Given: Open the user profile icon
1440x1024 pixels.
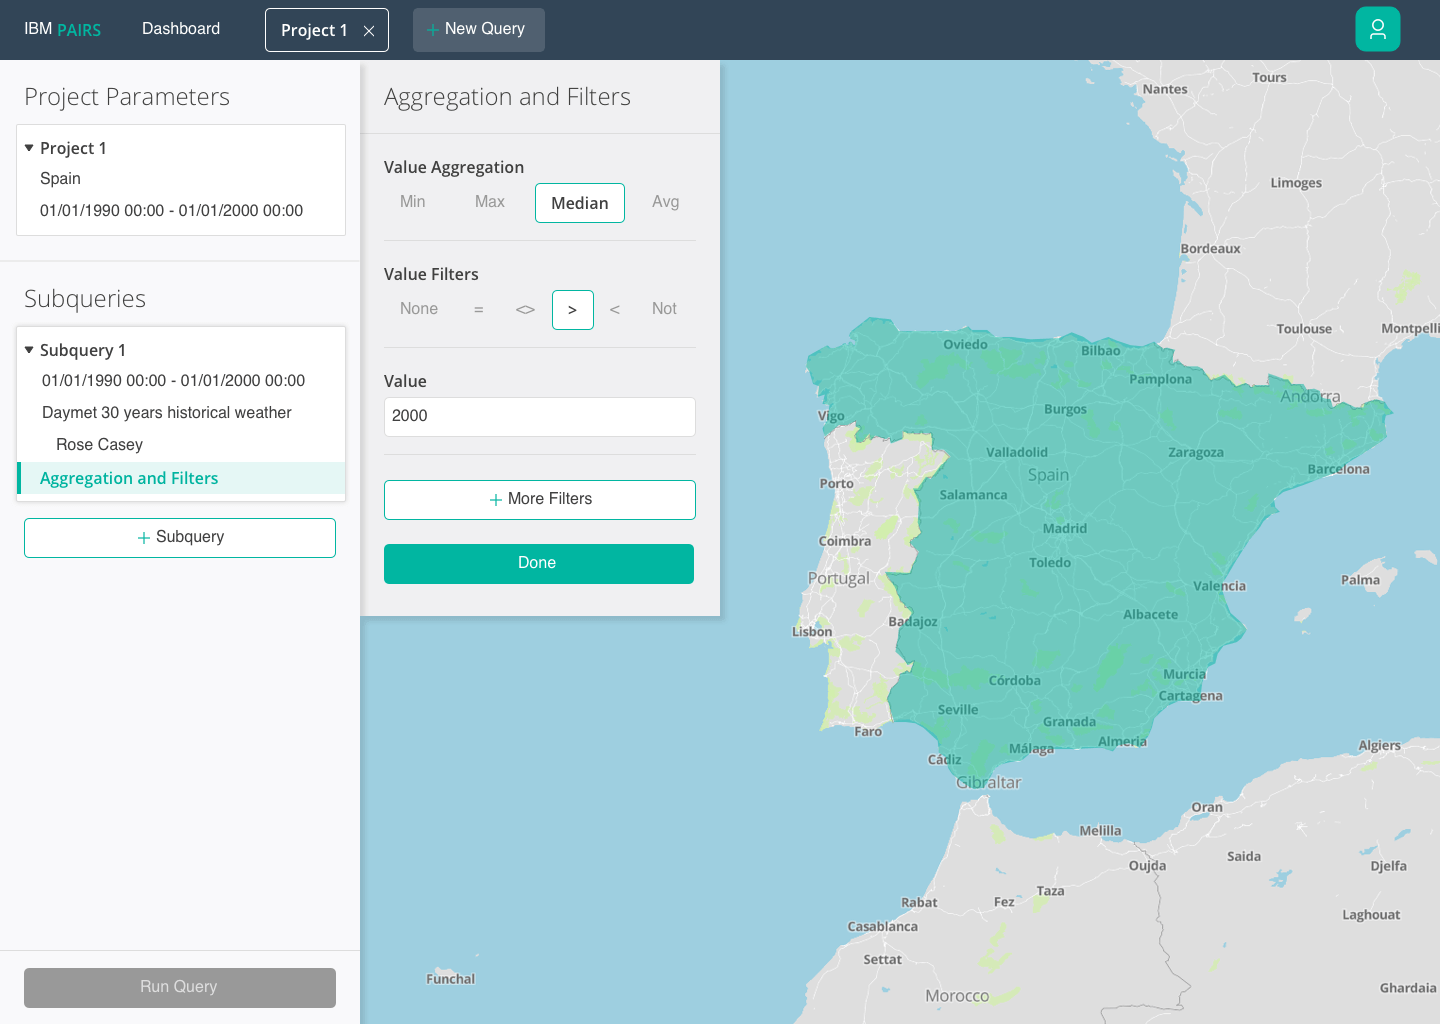Looking at the screenshot, I should click(x=1378, y=29).
